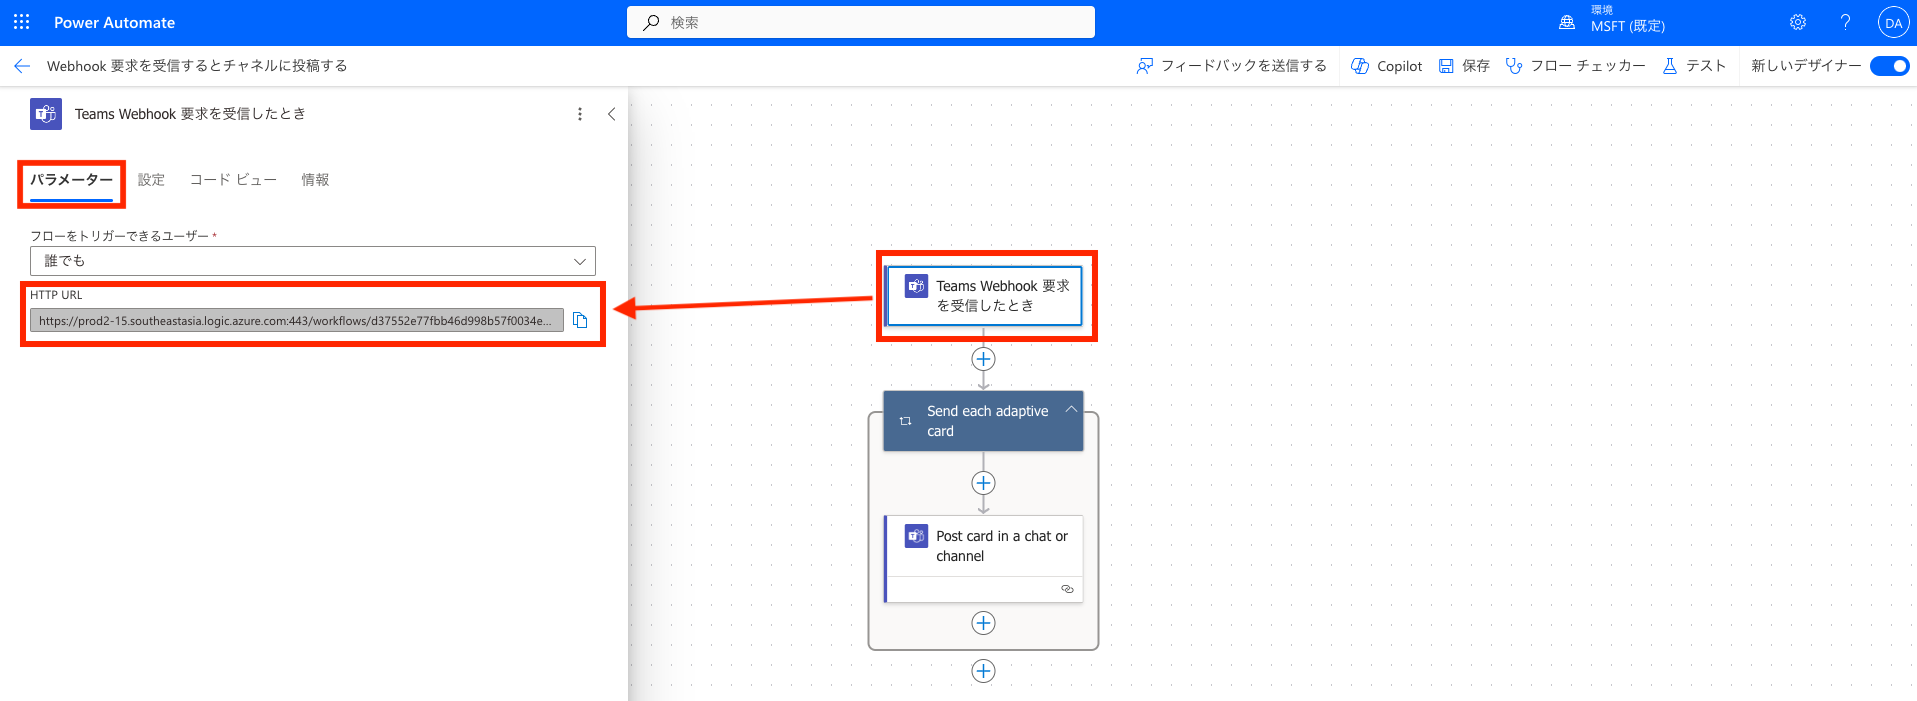Image resolution: width=1917 pixels, height=701 pixels.
Task: Open the help question mark icon
Action: [x=1846, y=22]
